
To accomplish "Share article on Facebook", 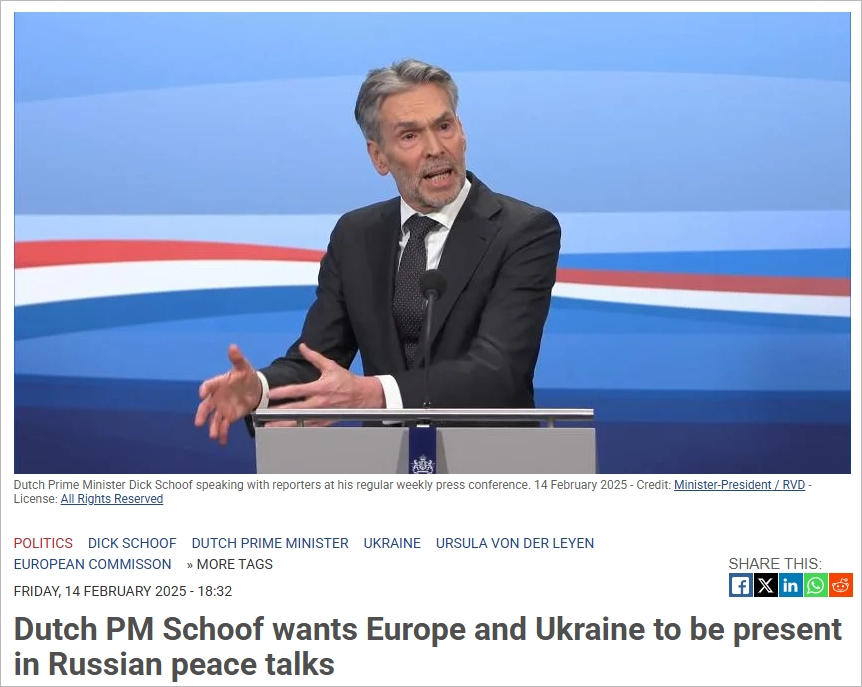I will (x=741, y=585).
